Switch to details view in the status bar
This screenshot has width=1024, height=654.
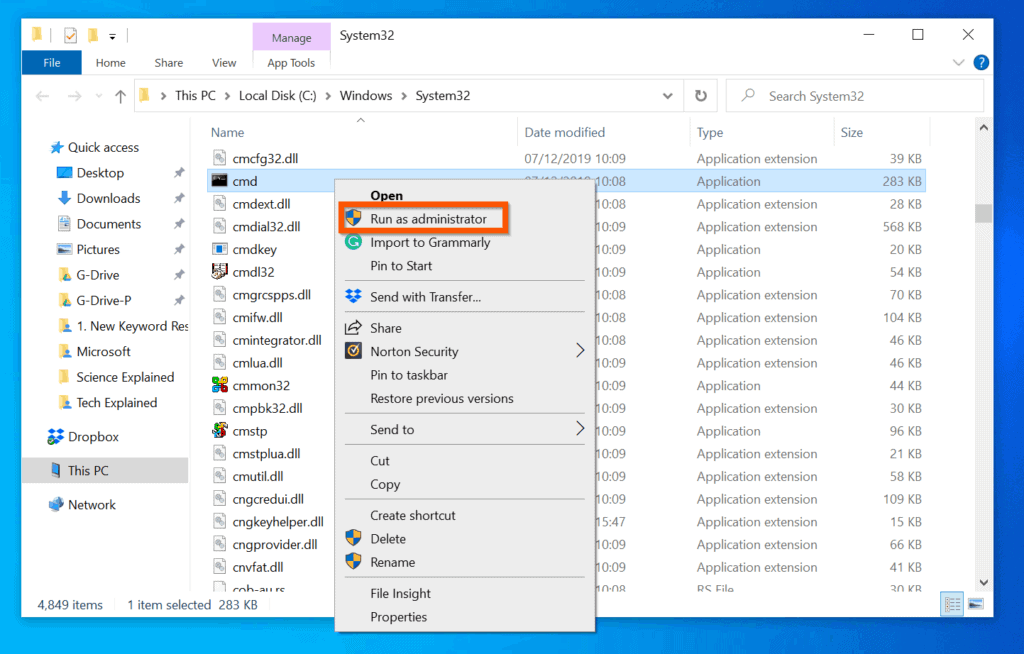(x=951, y=604)
